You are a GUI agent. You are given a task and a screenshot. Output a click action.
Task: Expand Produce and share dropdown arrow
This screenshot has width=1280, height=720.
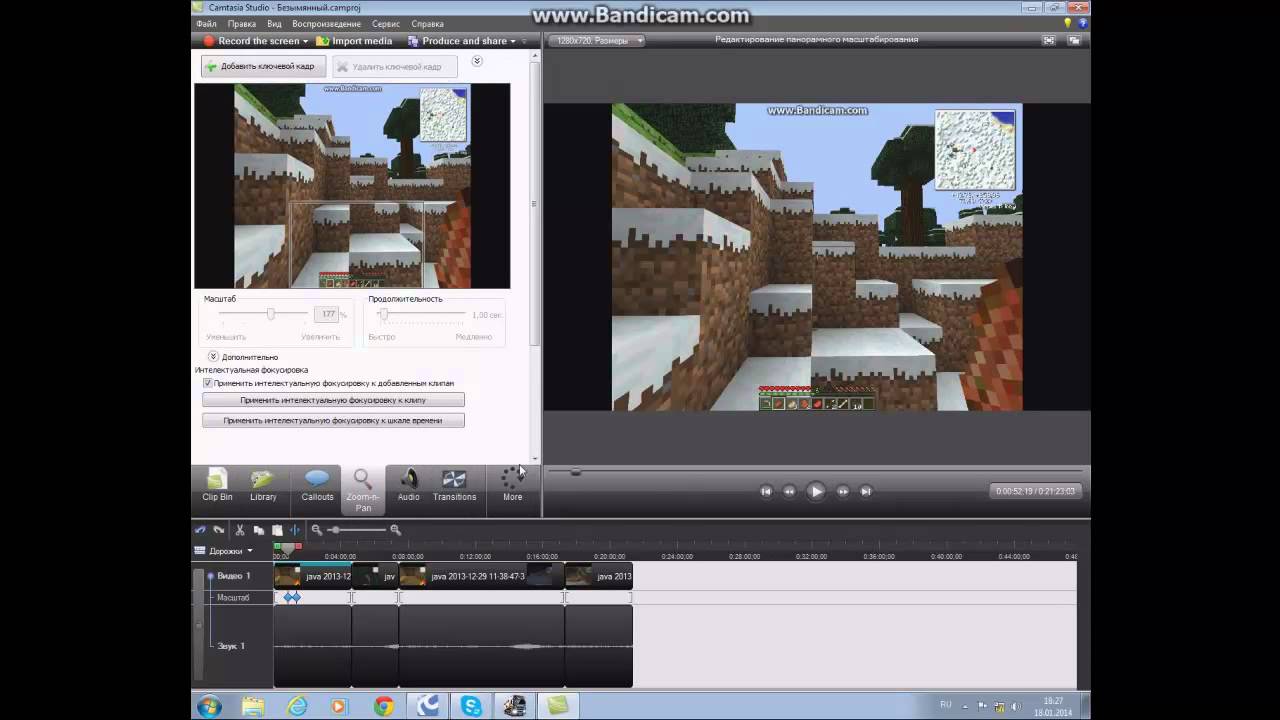coord(512,42)
